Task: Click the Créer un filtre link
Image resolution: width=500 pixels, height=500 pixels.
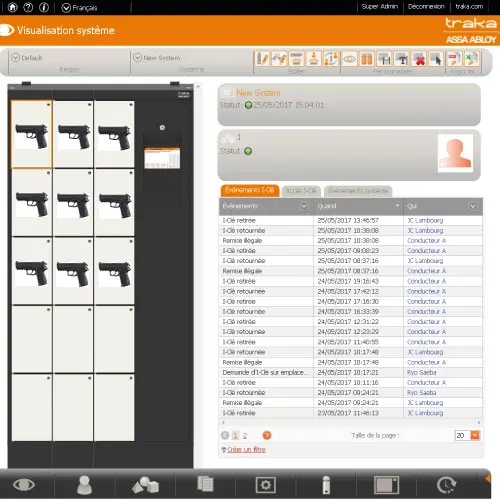Action: coord(246,450)
